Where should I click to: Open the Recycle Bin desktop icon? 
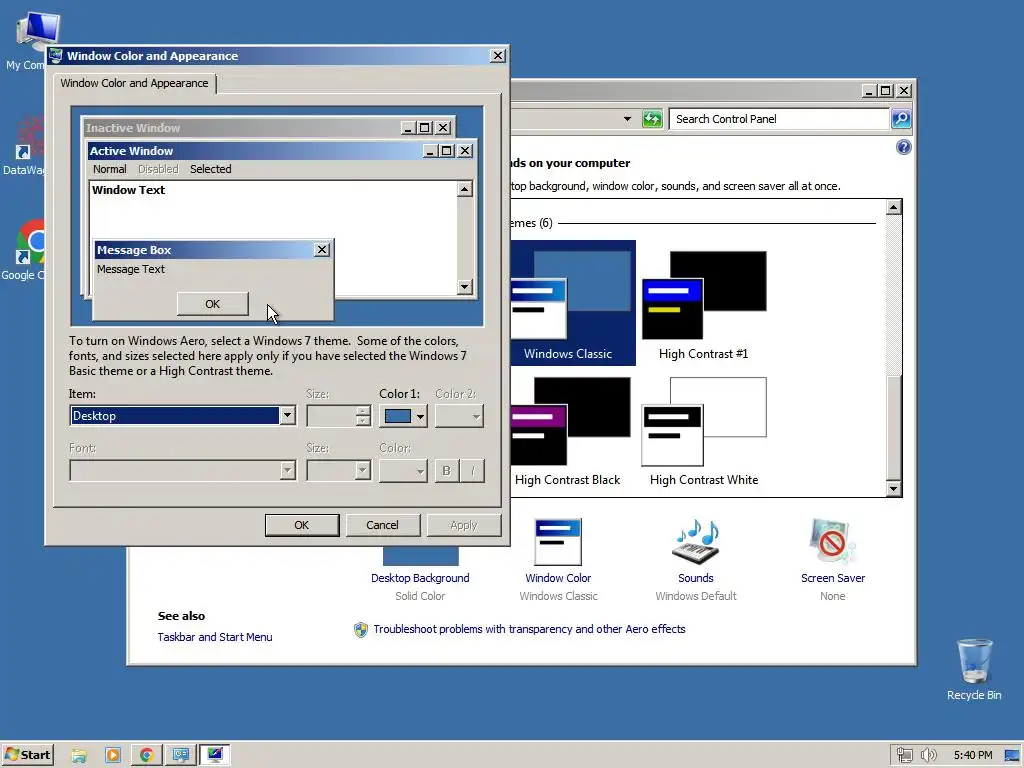pos(974,661)
